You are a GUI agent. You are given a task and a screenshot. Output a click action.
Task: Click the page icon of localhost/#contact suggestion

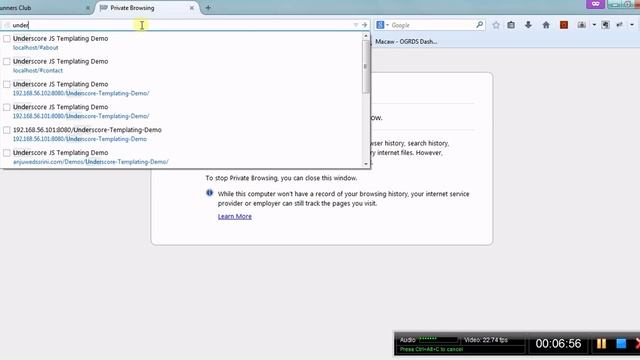click(x=7, y=62)
